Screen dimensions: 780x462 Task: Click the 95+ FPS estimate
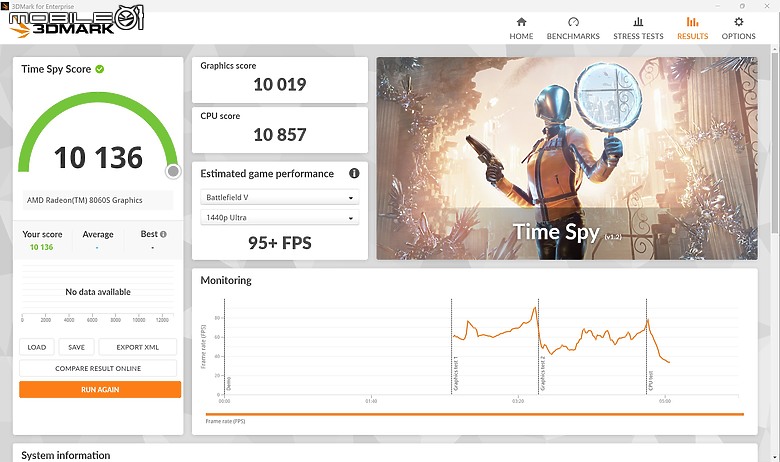(280, 243)
